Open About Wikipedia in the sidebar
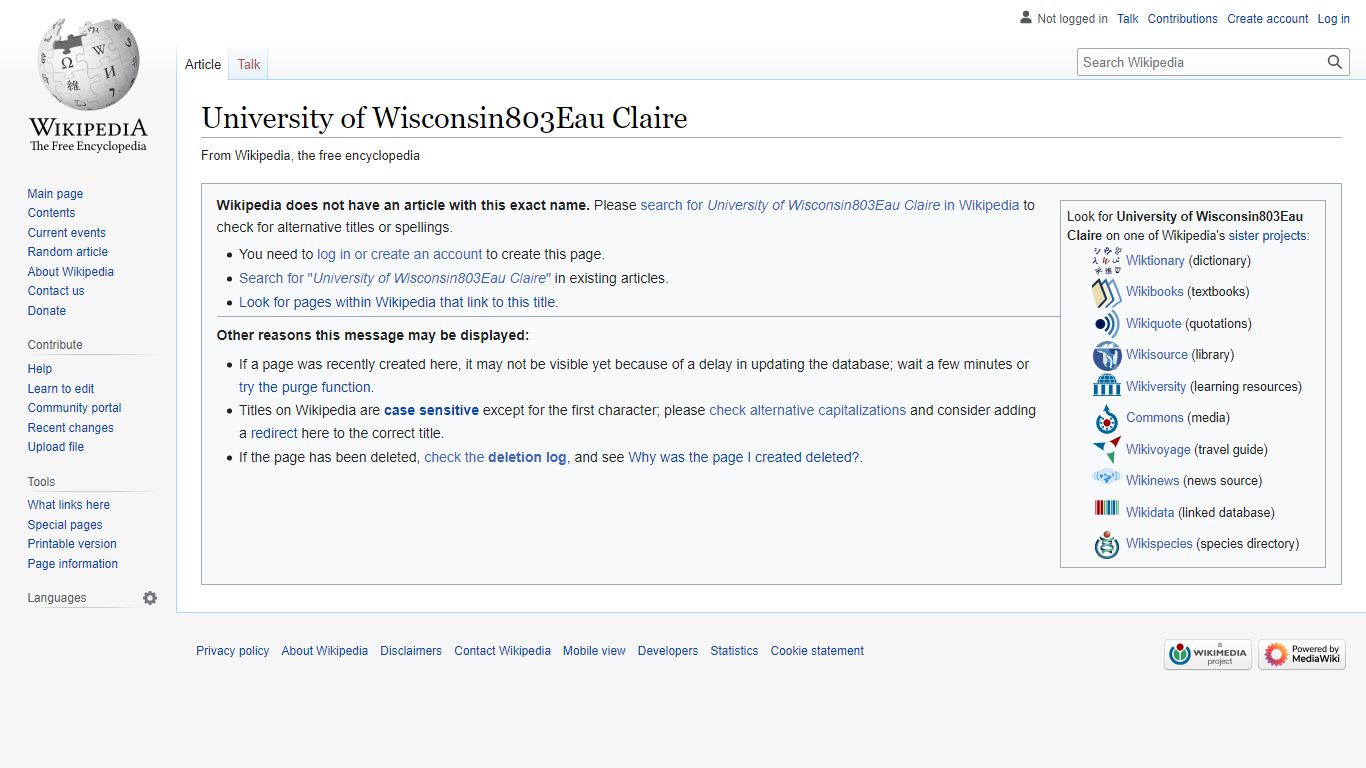Screen dimensions: 1366x768 [70, 272]
